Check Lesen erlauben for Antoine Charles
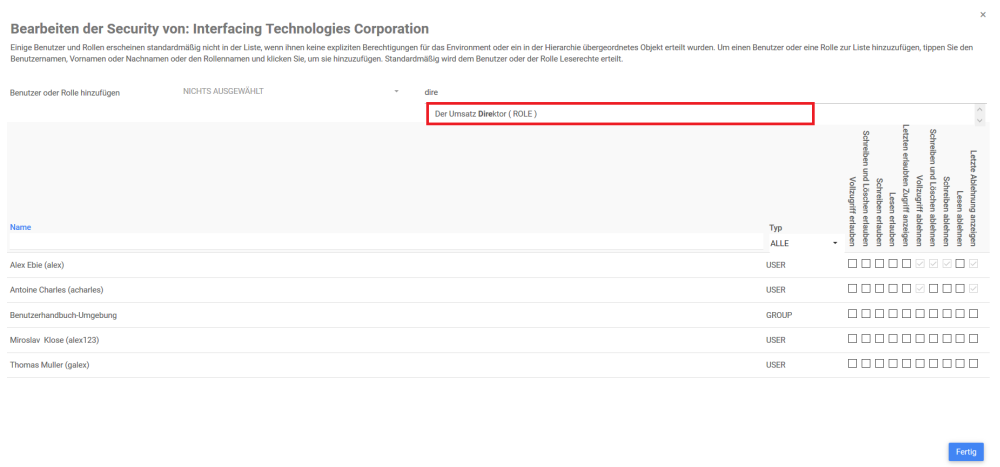1000x467 pixels. (893, 289)
